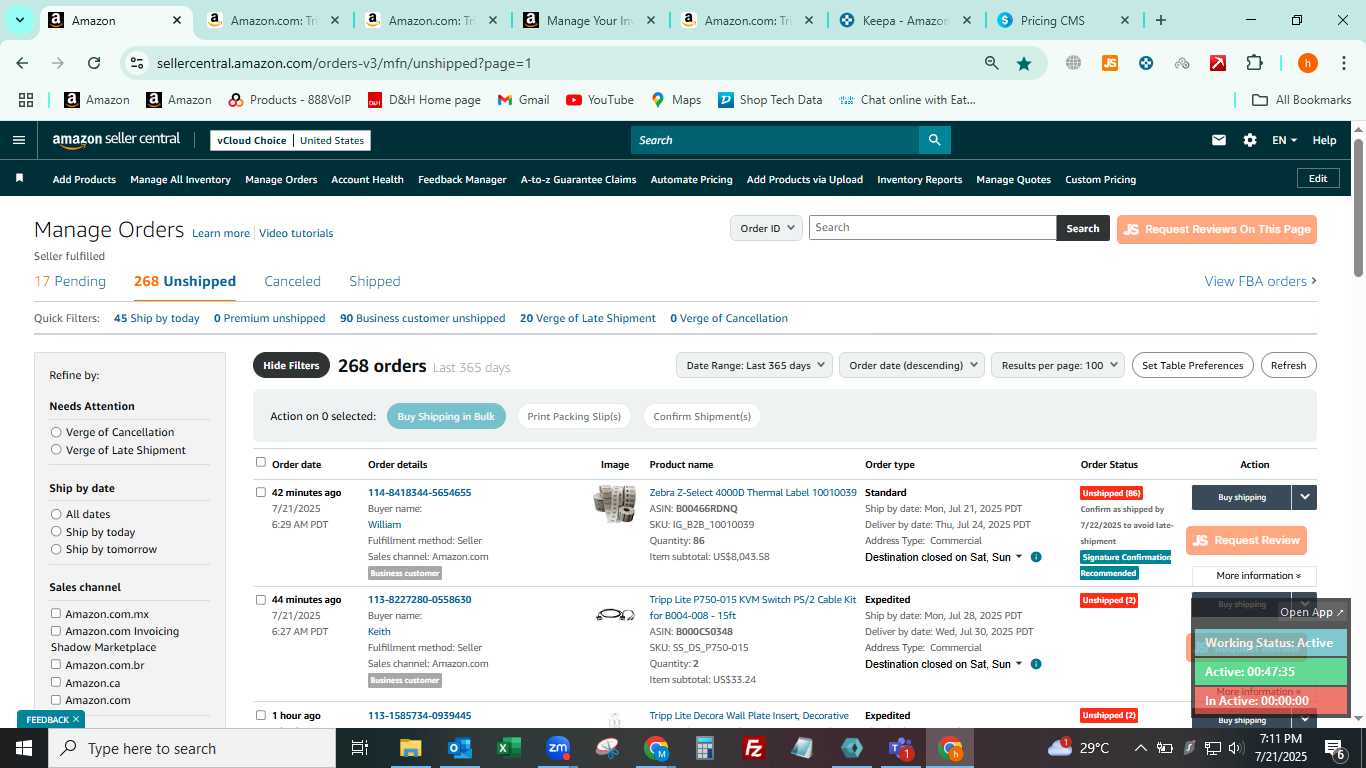
Task: Open Calculator from the taskbar
Action: (x=705, y=748)
